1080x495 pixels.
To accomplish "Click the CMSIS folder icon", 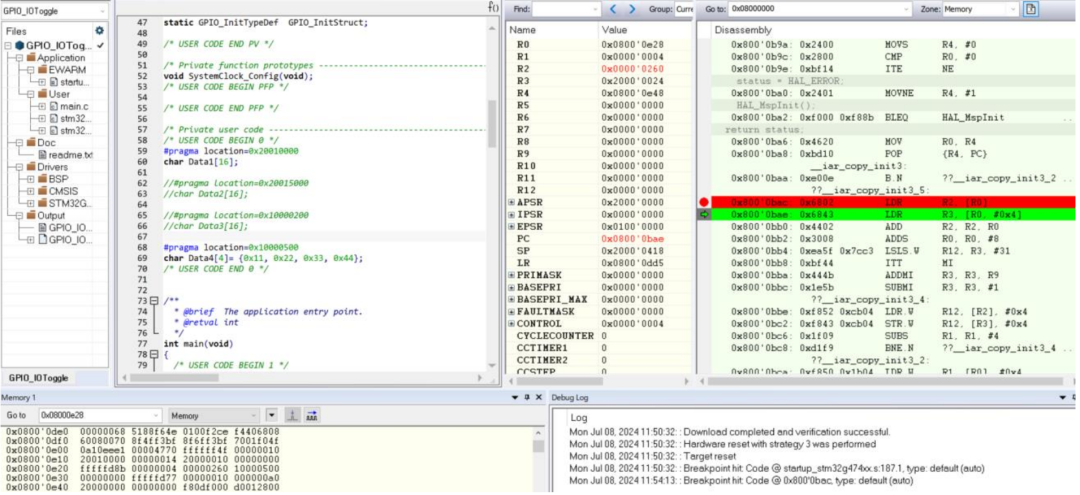I will [42, 191].
